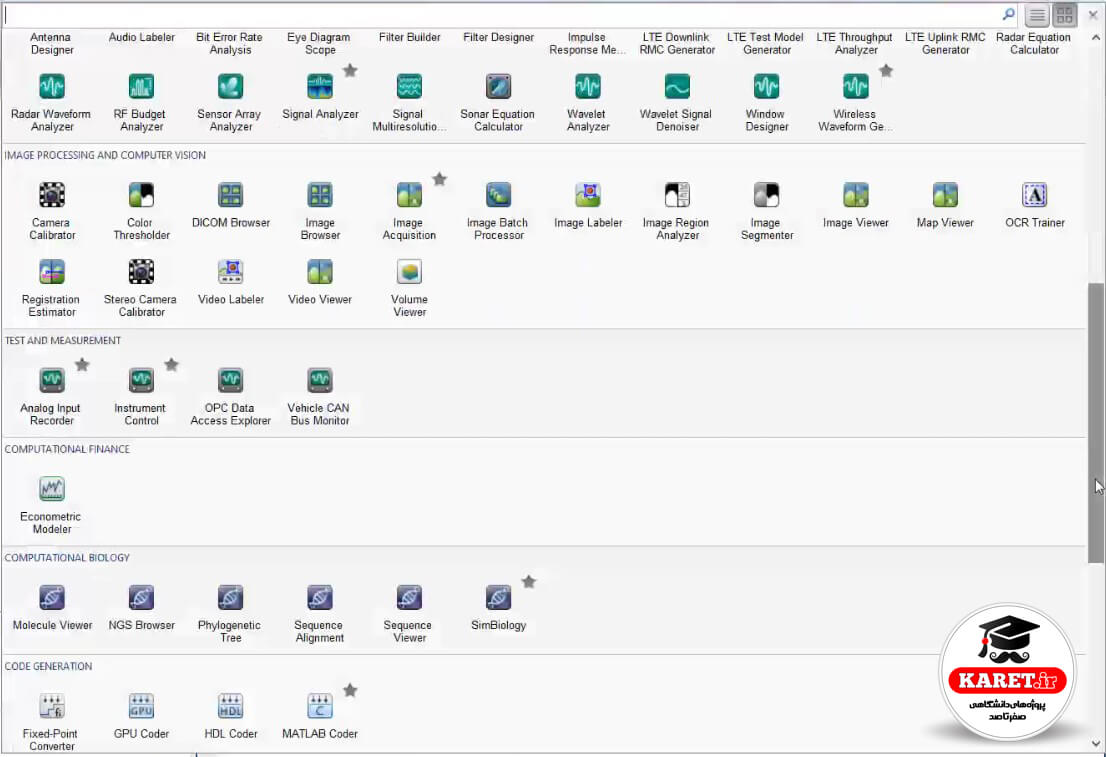Toggle favorite star for Instrument Control

tap(171, 364)
